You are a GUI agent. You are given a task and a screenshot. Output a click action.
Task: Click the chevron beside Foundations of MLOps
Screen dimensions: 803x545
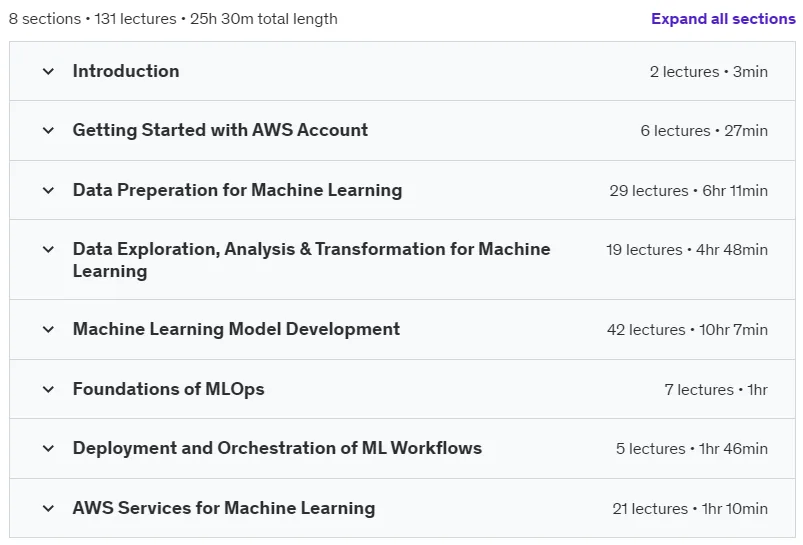click(48, 389)
